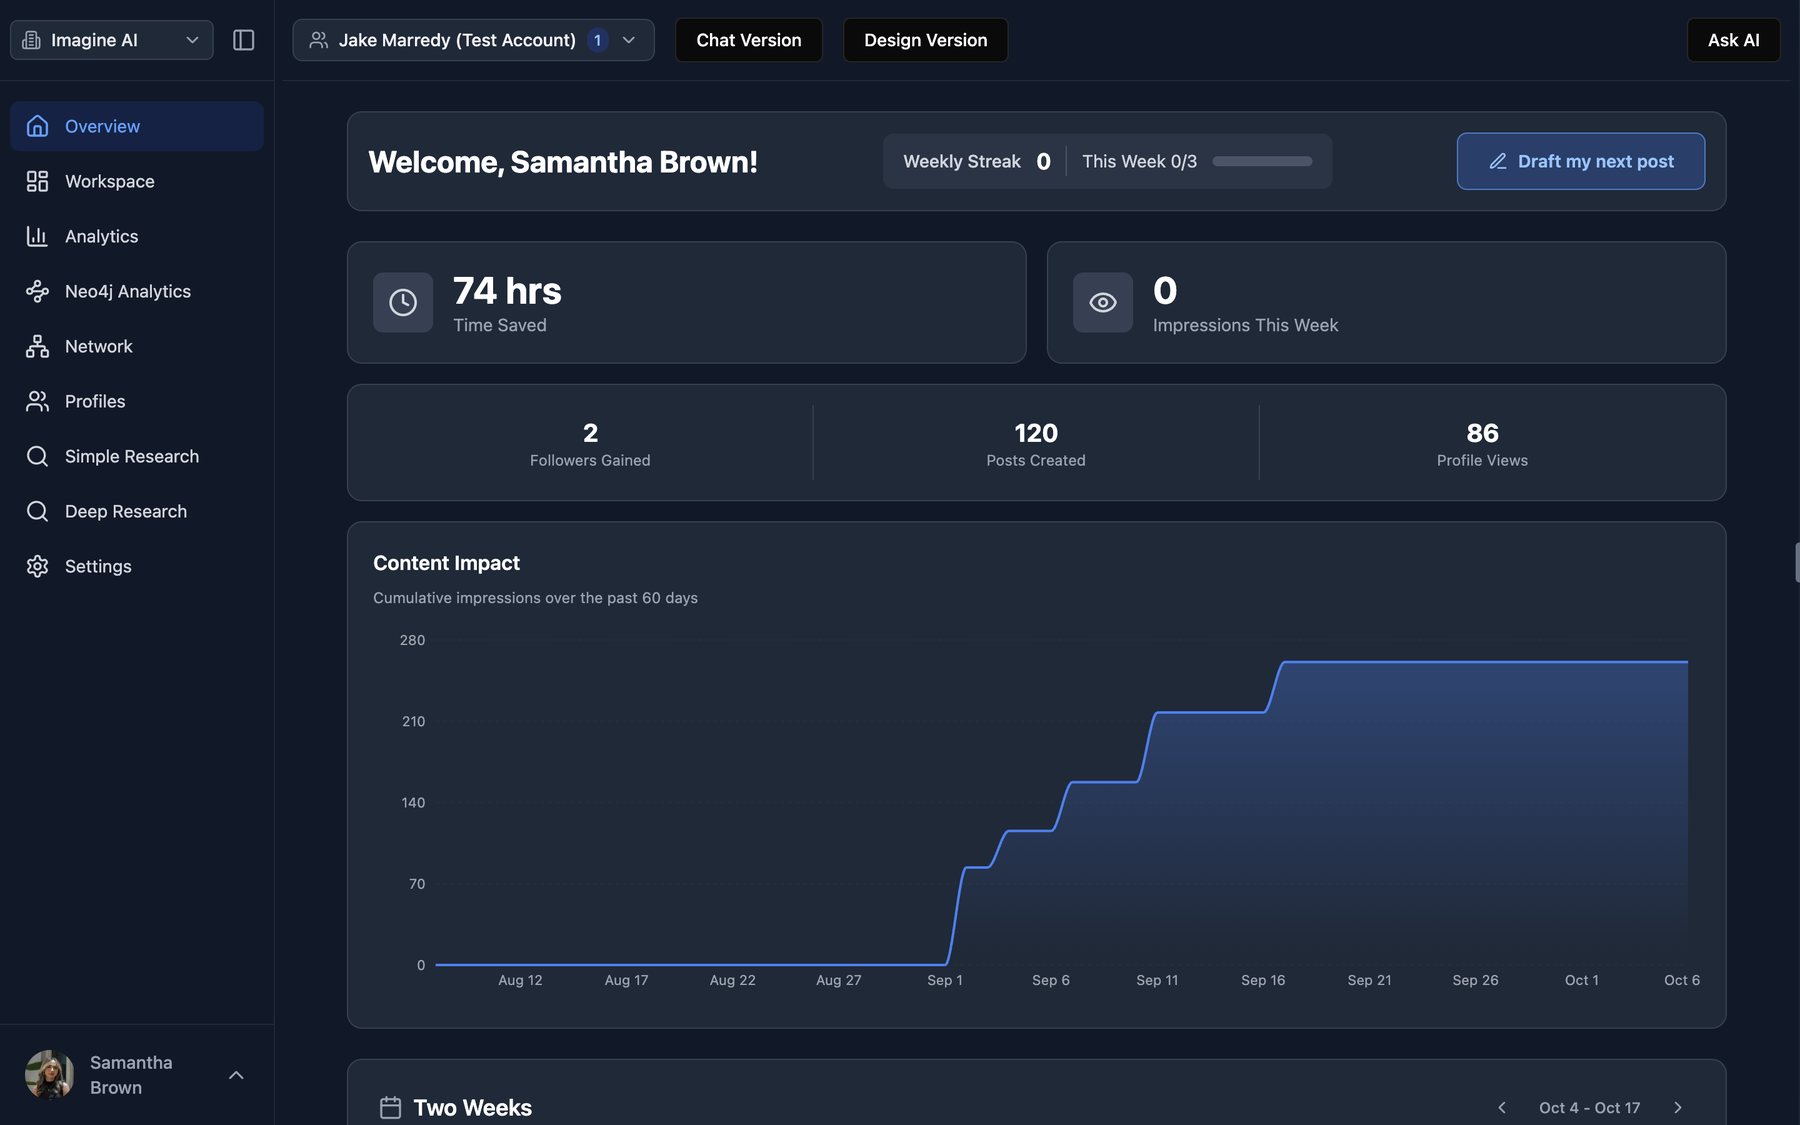This screenshot has width=1800, height=1125.
Task: Click the 86 Profile Views stat
Action: [x=1482, y=444]
